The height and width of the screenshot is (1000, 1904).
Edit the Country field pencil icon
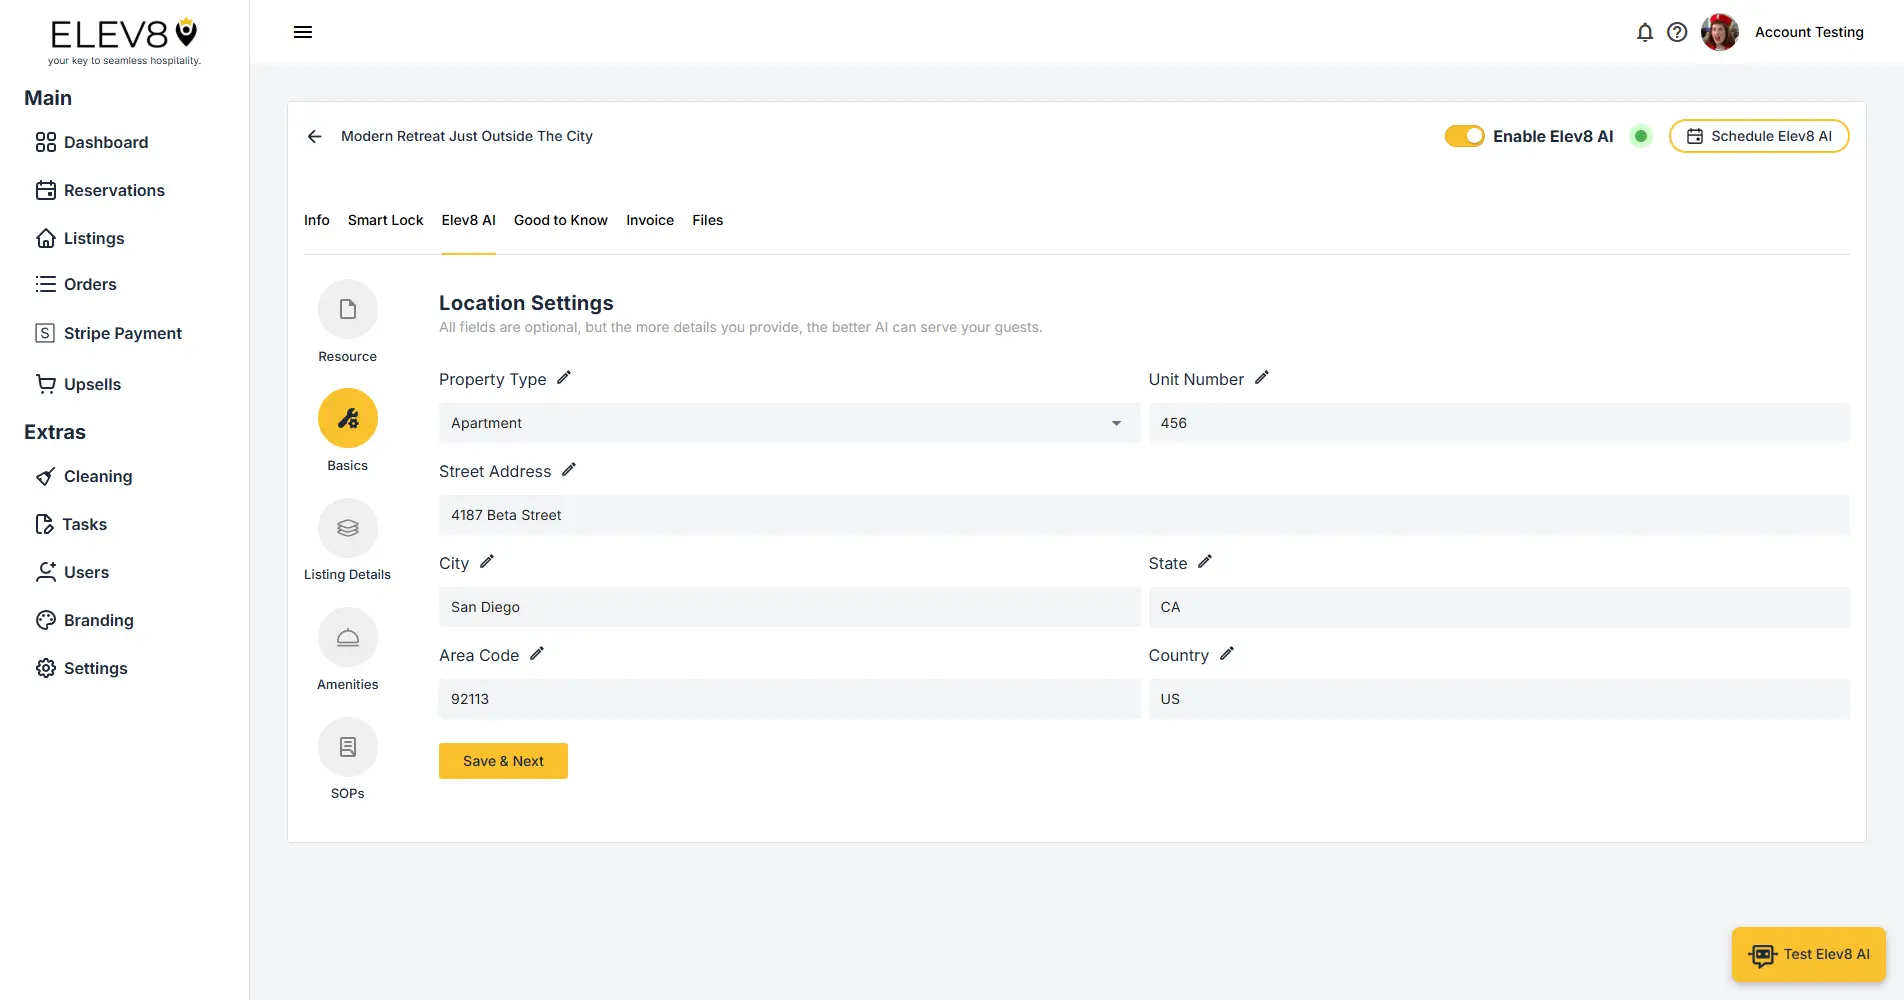[x=1227, y=653]
